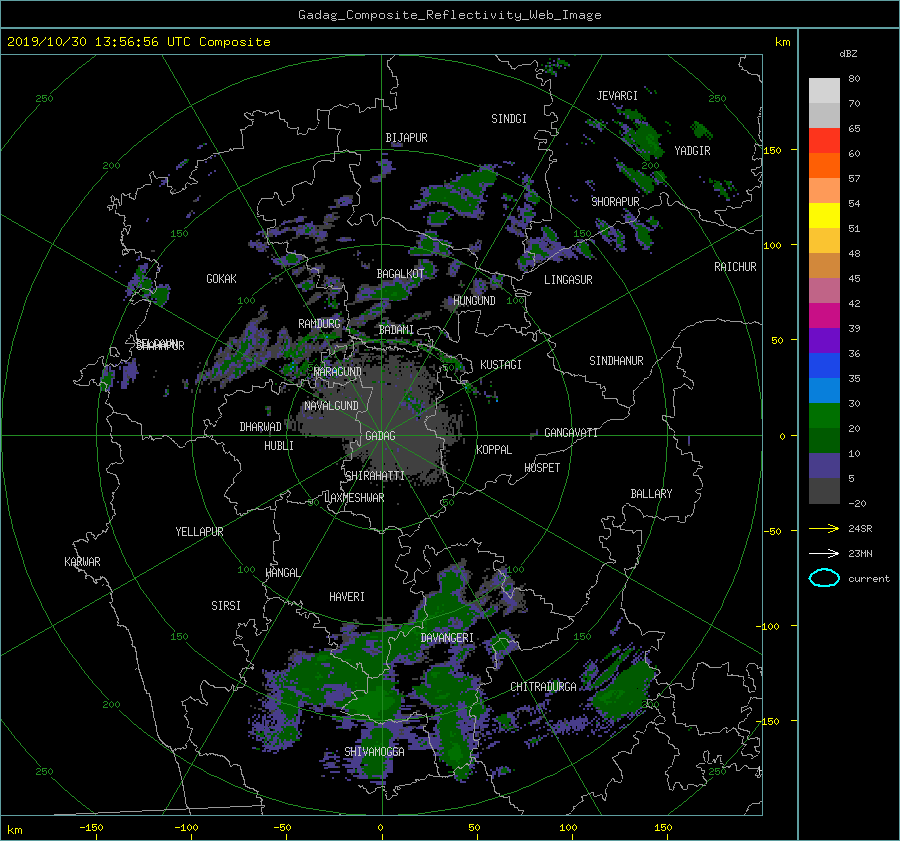Click the RAICHUR city label

coord(735,267)
